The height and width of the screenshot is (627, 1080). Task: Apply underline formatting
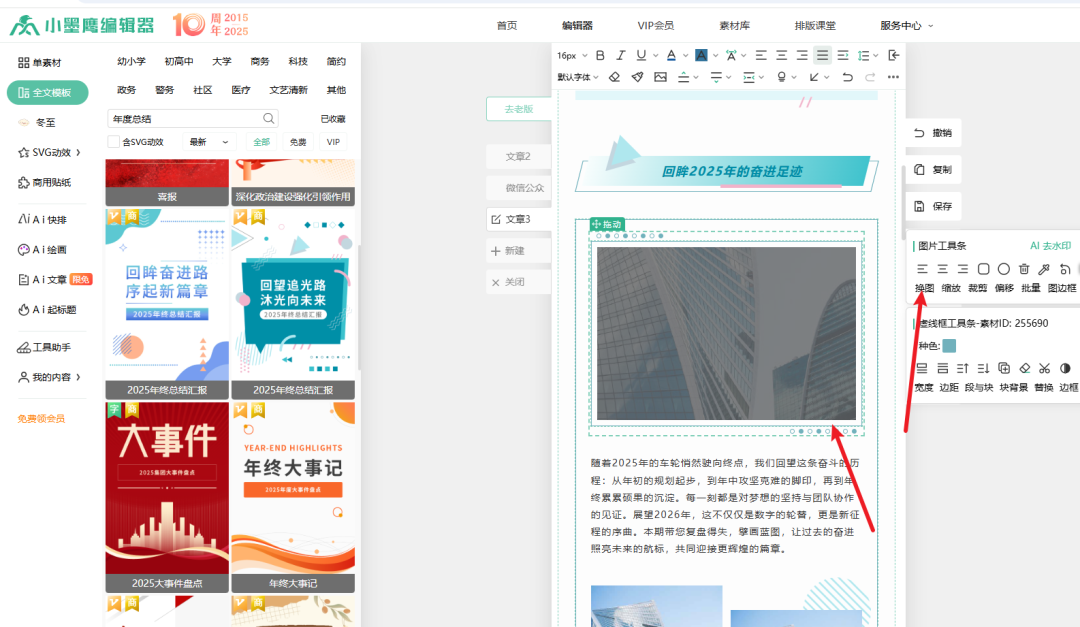tap(641, 55)
